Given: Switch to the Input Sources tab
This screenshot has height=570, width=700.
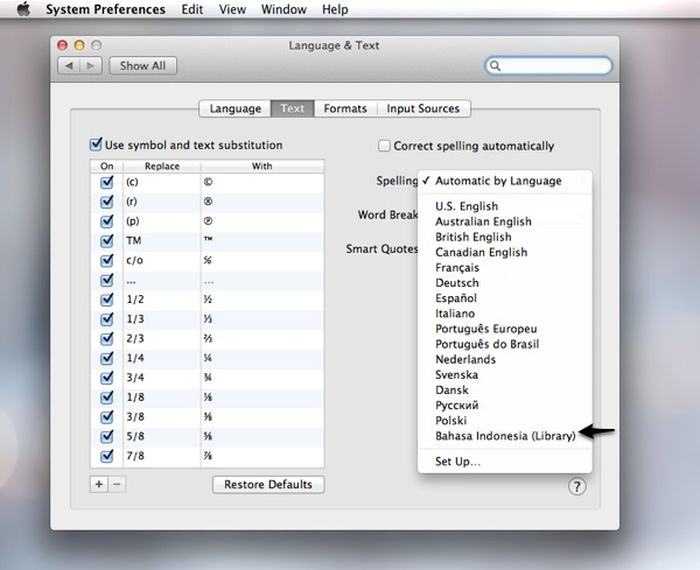Looking at the screenshot, I should pos(423,108).
